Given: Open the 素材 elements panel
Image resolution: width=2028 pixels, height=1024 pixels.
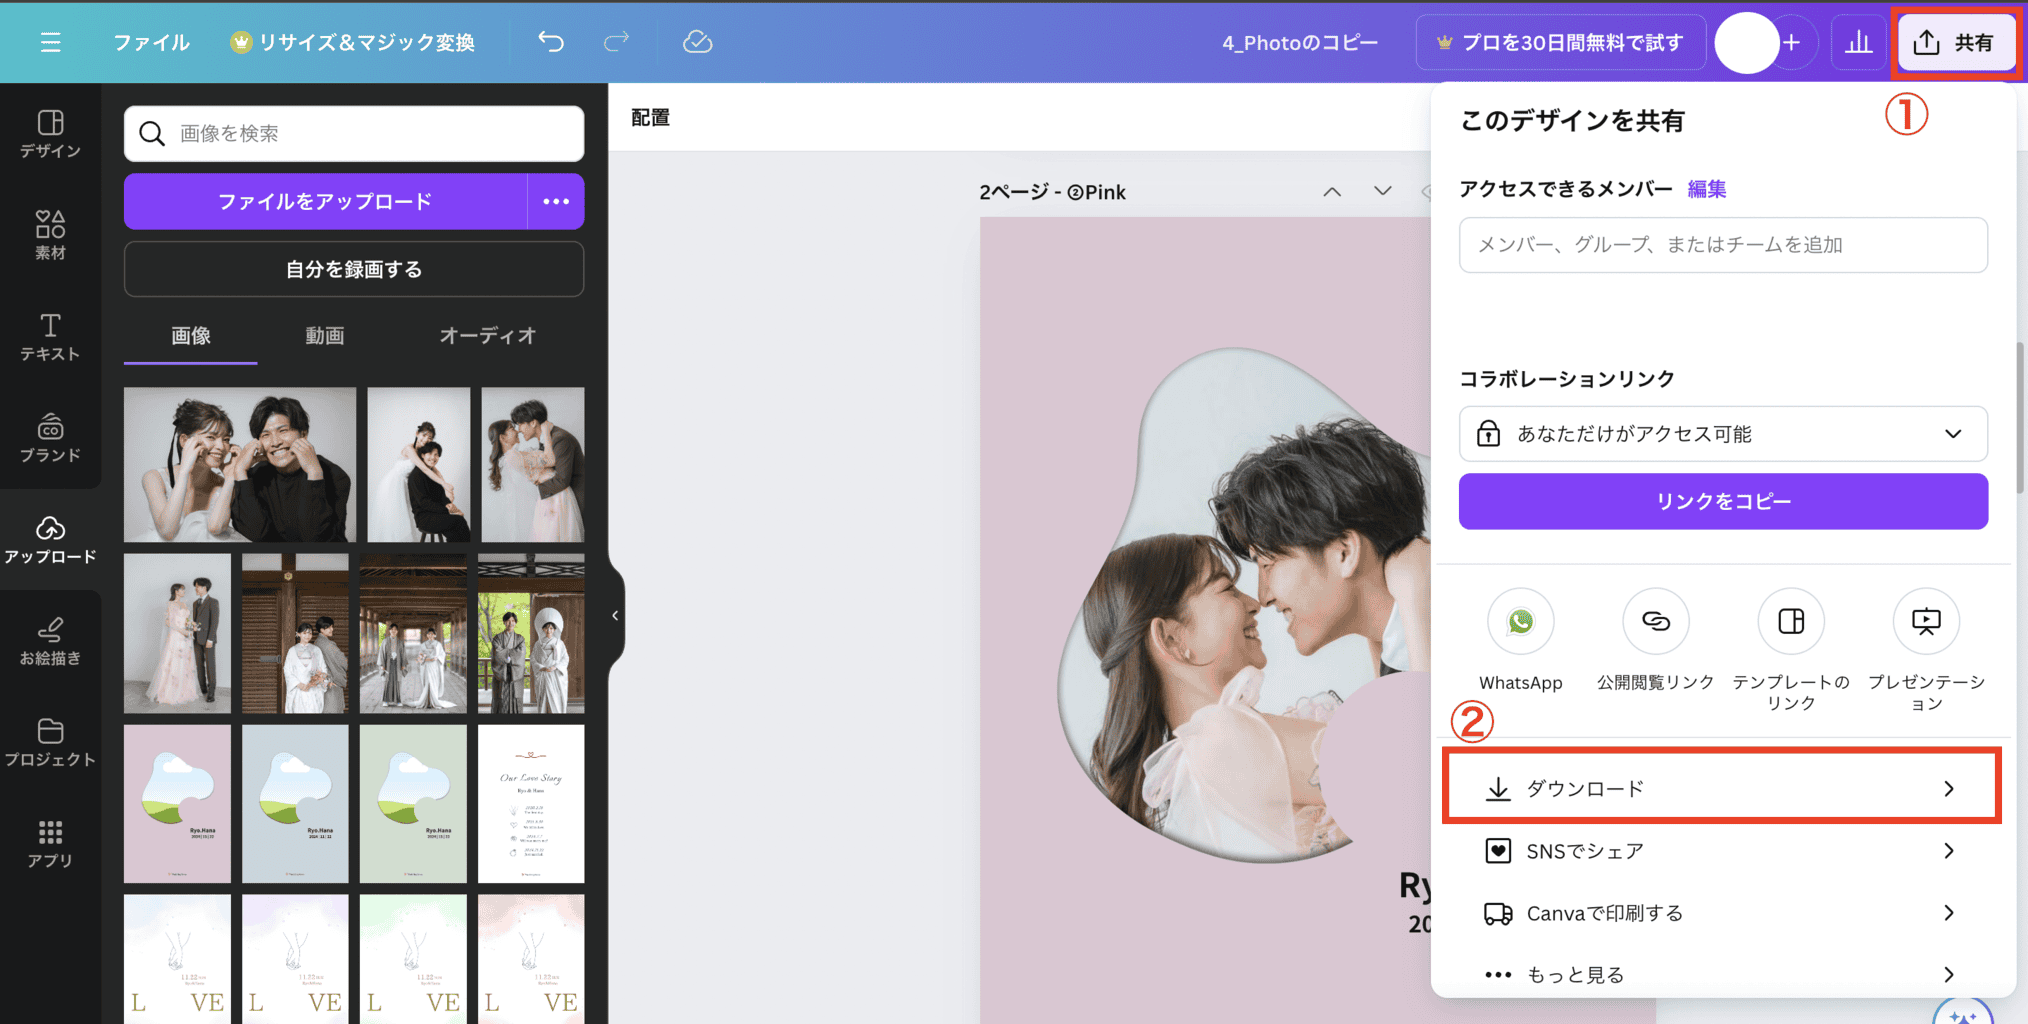Looking at the screenshot, I should (50, 235).
